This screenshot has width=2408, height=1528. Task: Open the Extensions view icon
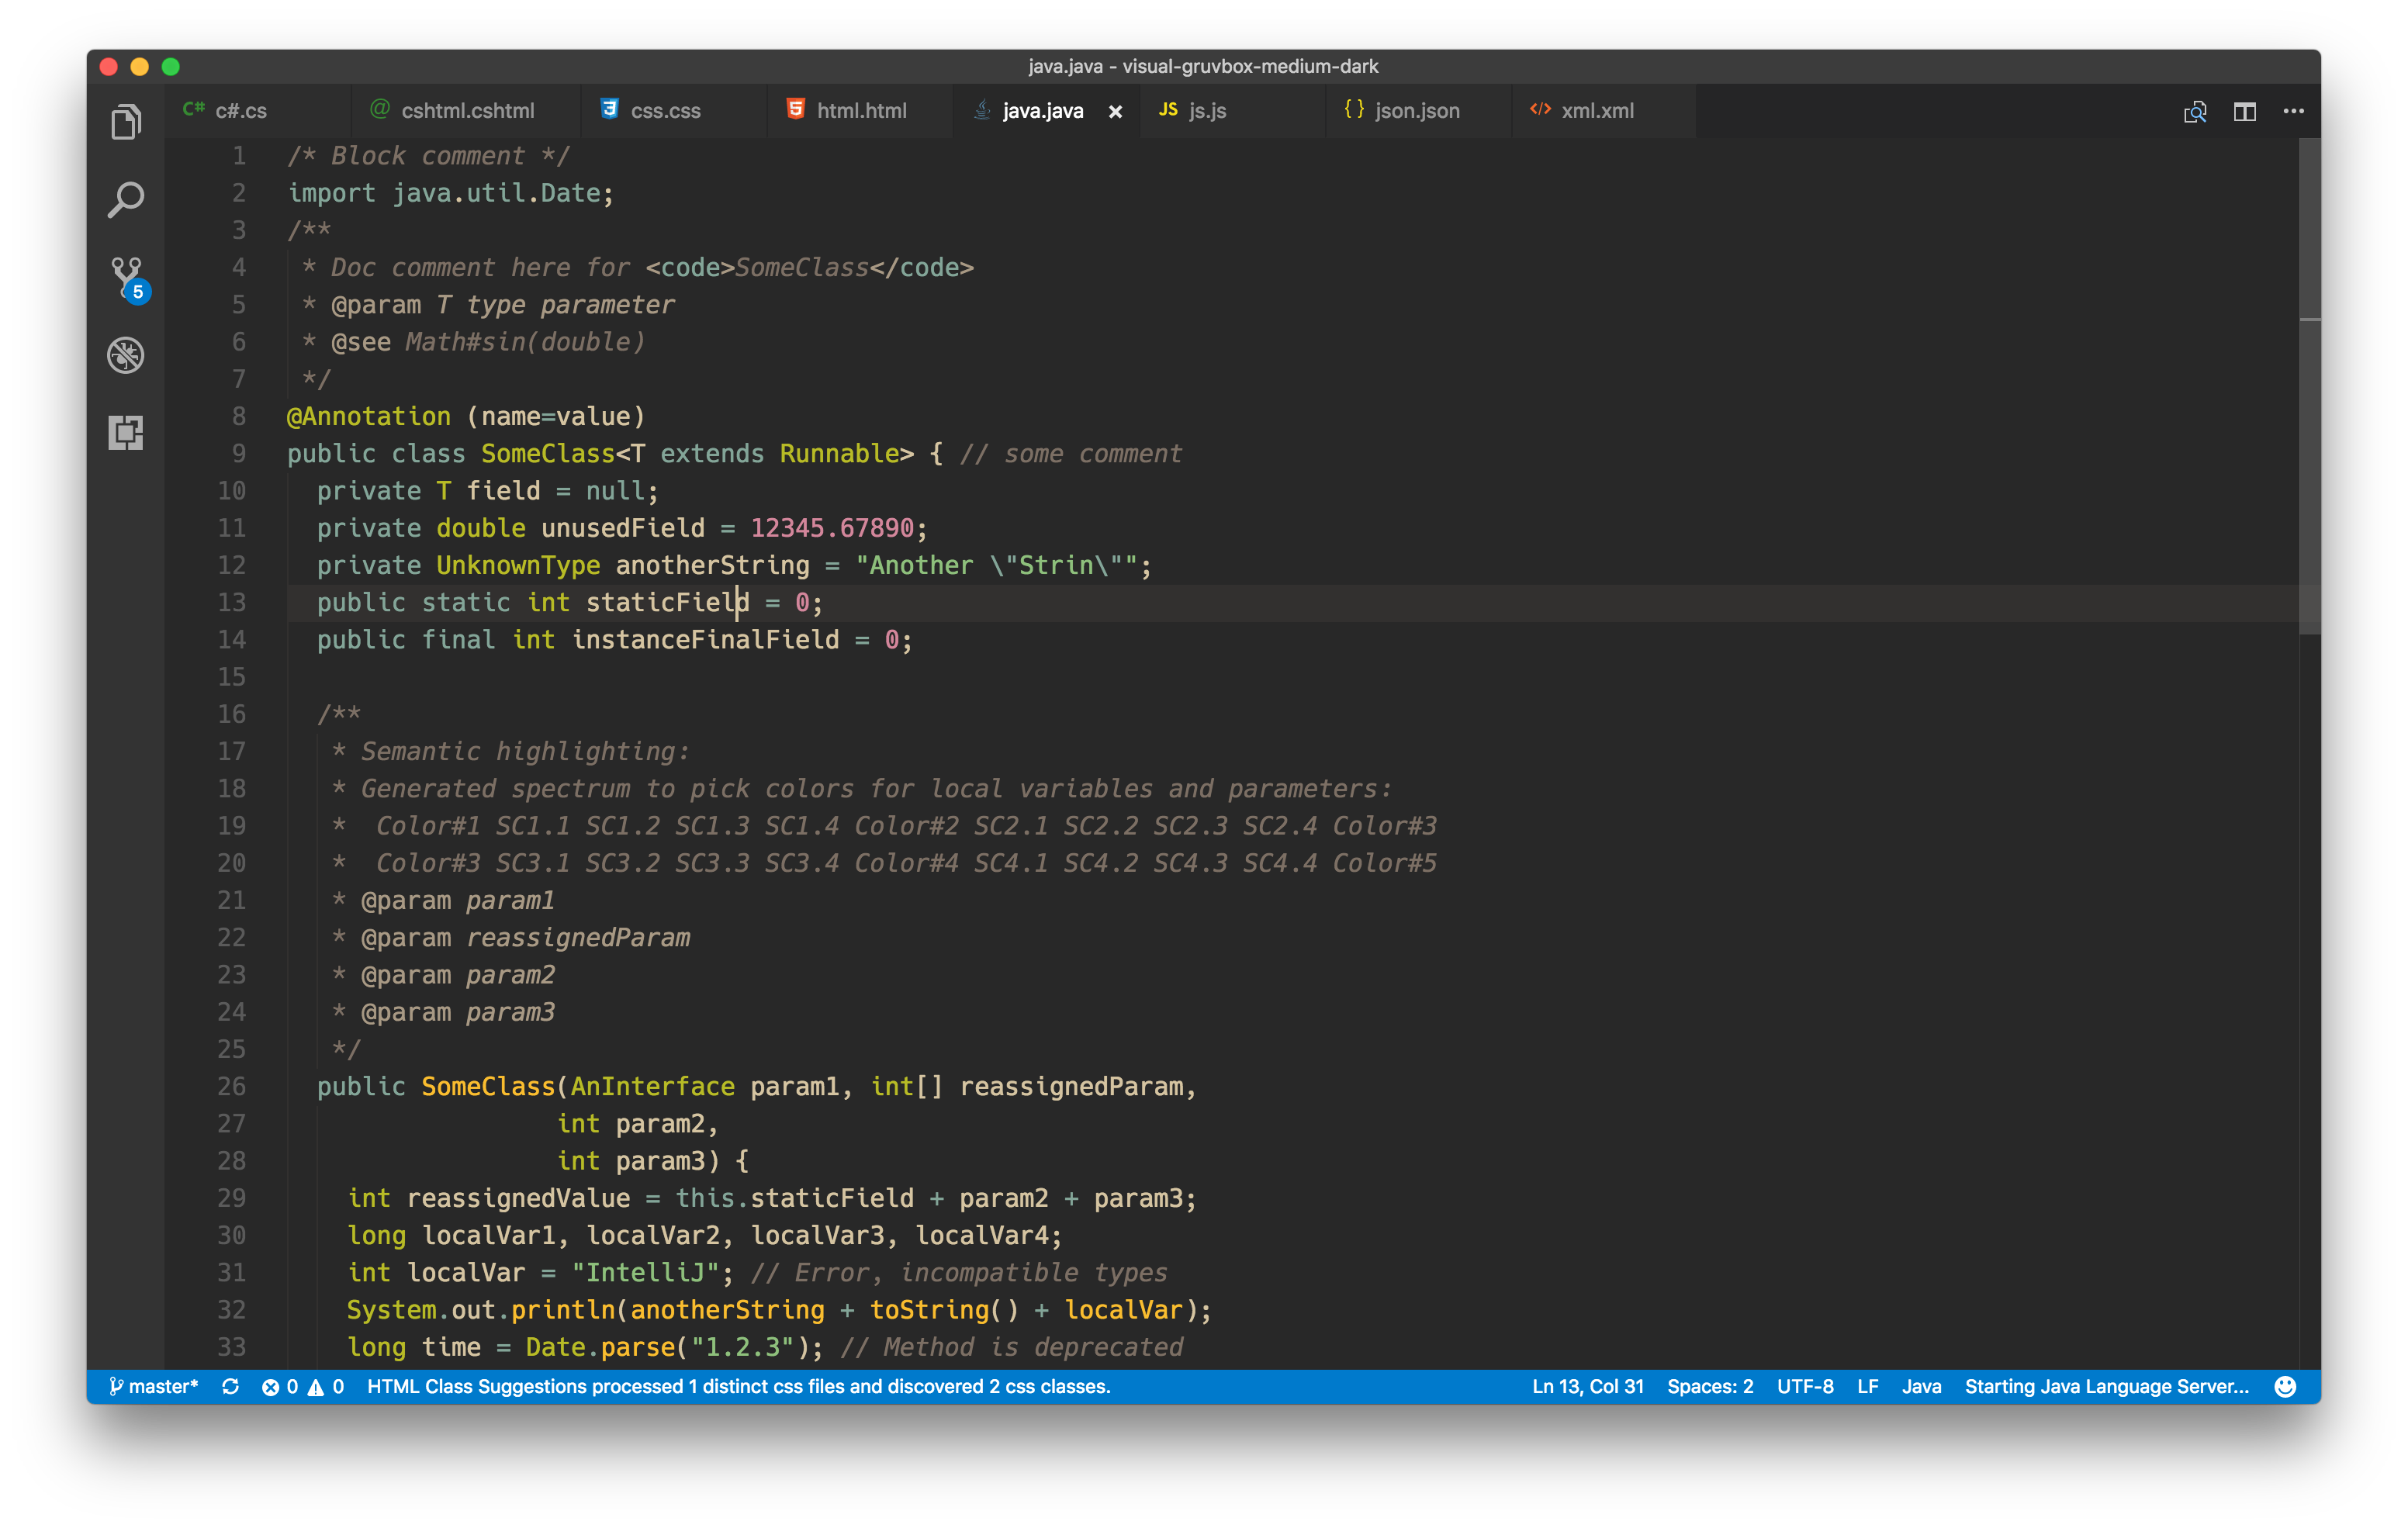point(125,433)
